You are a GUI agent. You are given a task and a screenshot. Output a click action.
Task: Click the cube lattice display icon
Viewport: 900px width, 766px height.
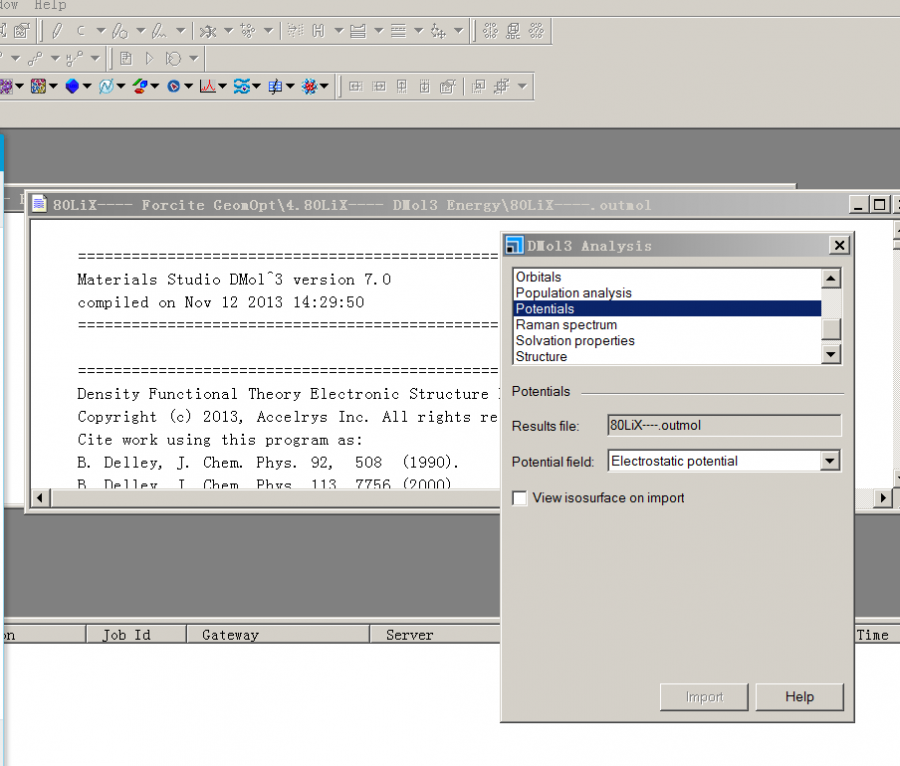tap(513, 30)
